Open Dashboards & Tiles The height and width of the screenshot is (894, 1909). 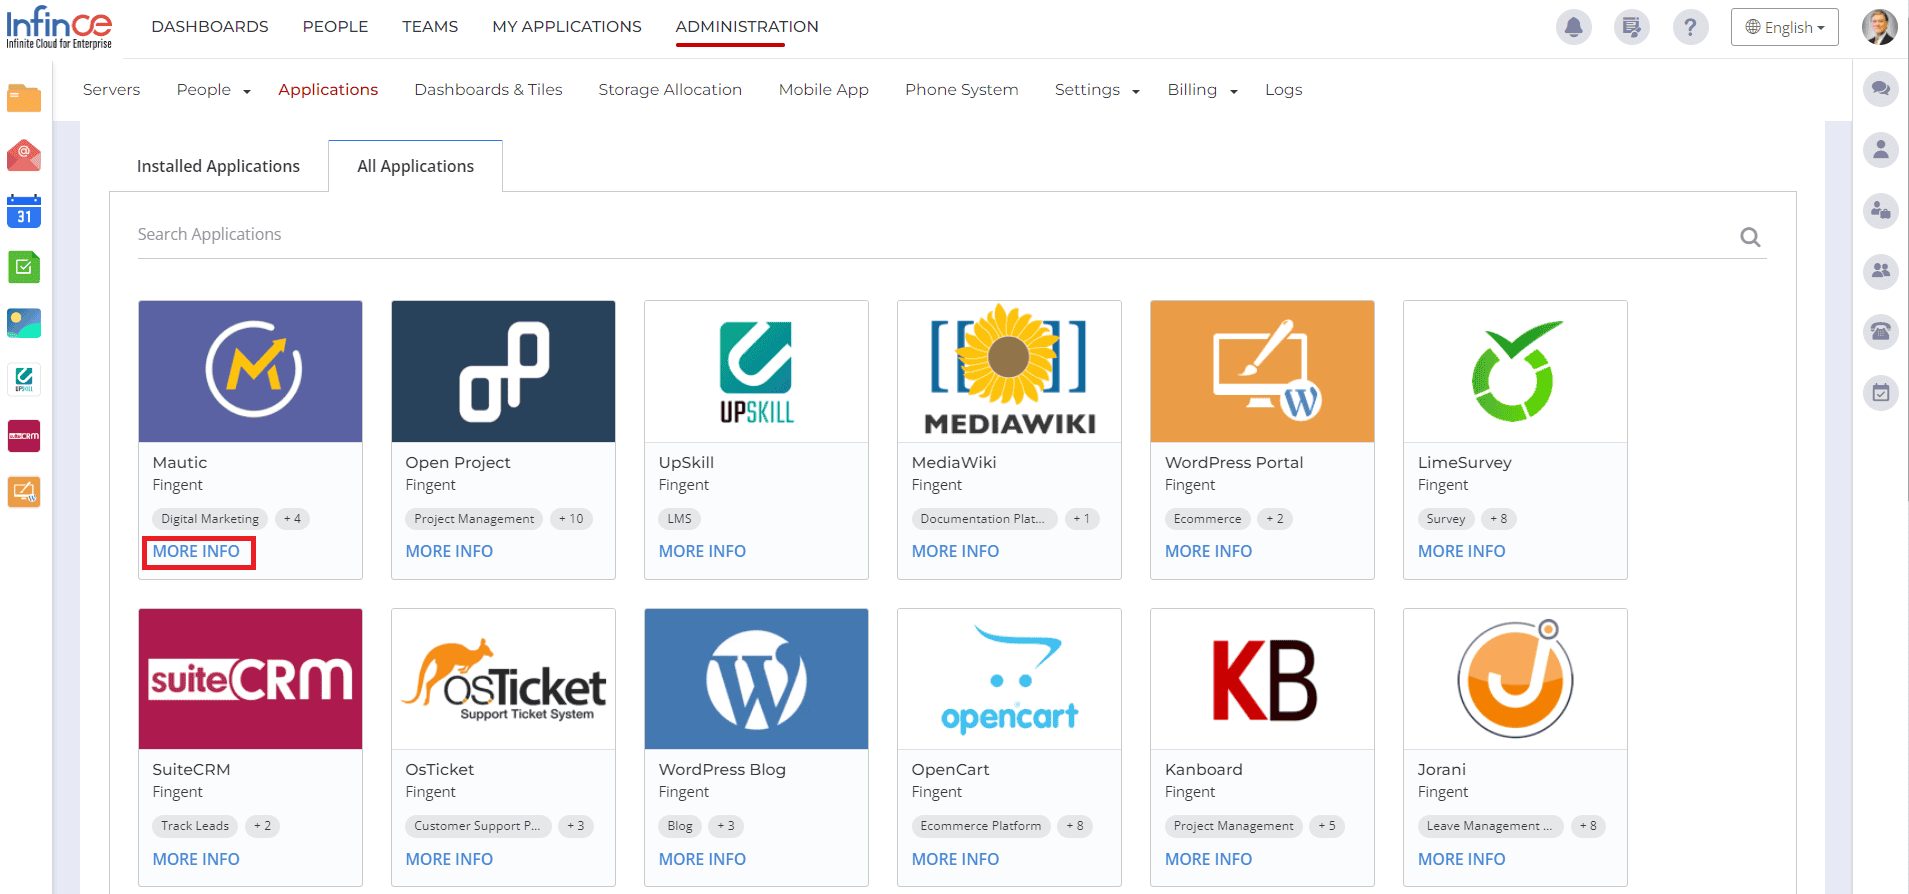[x=488, y=90]
